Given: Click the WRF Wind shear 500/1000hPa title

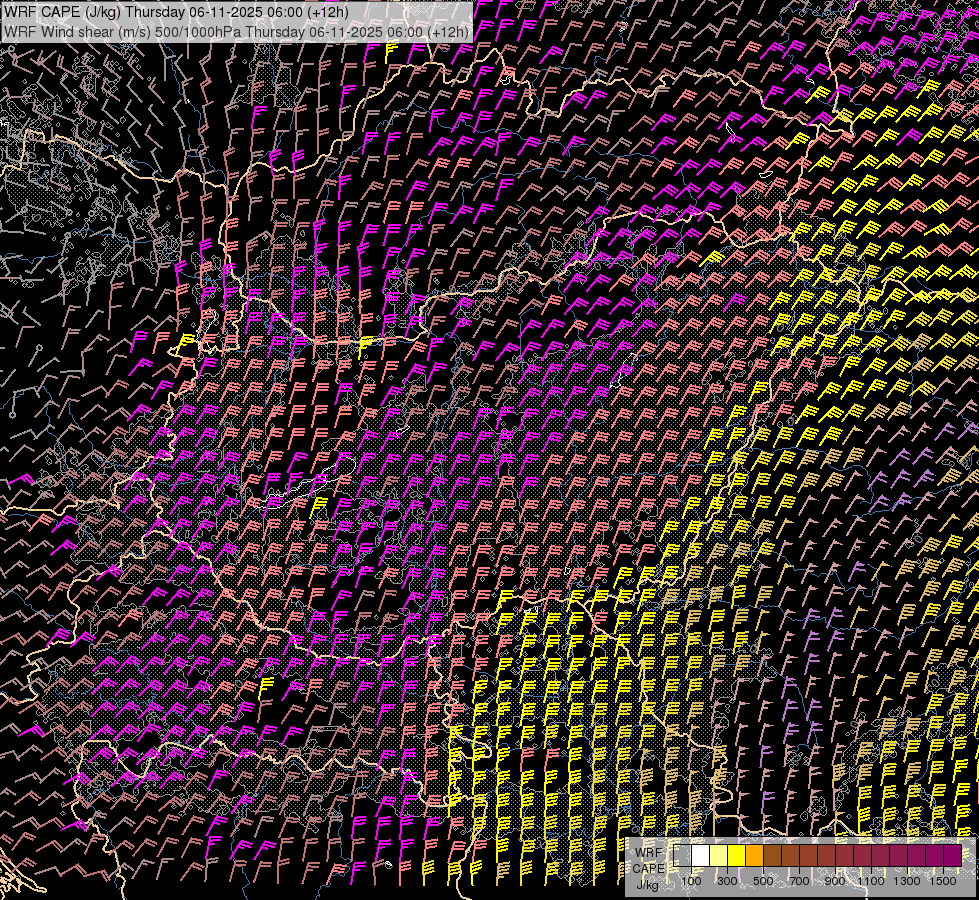Looking at the screenshot, I should pyautogui.click(x=236, y=31).
